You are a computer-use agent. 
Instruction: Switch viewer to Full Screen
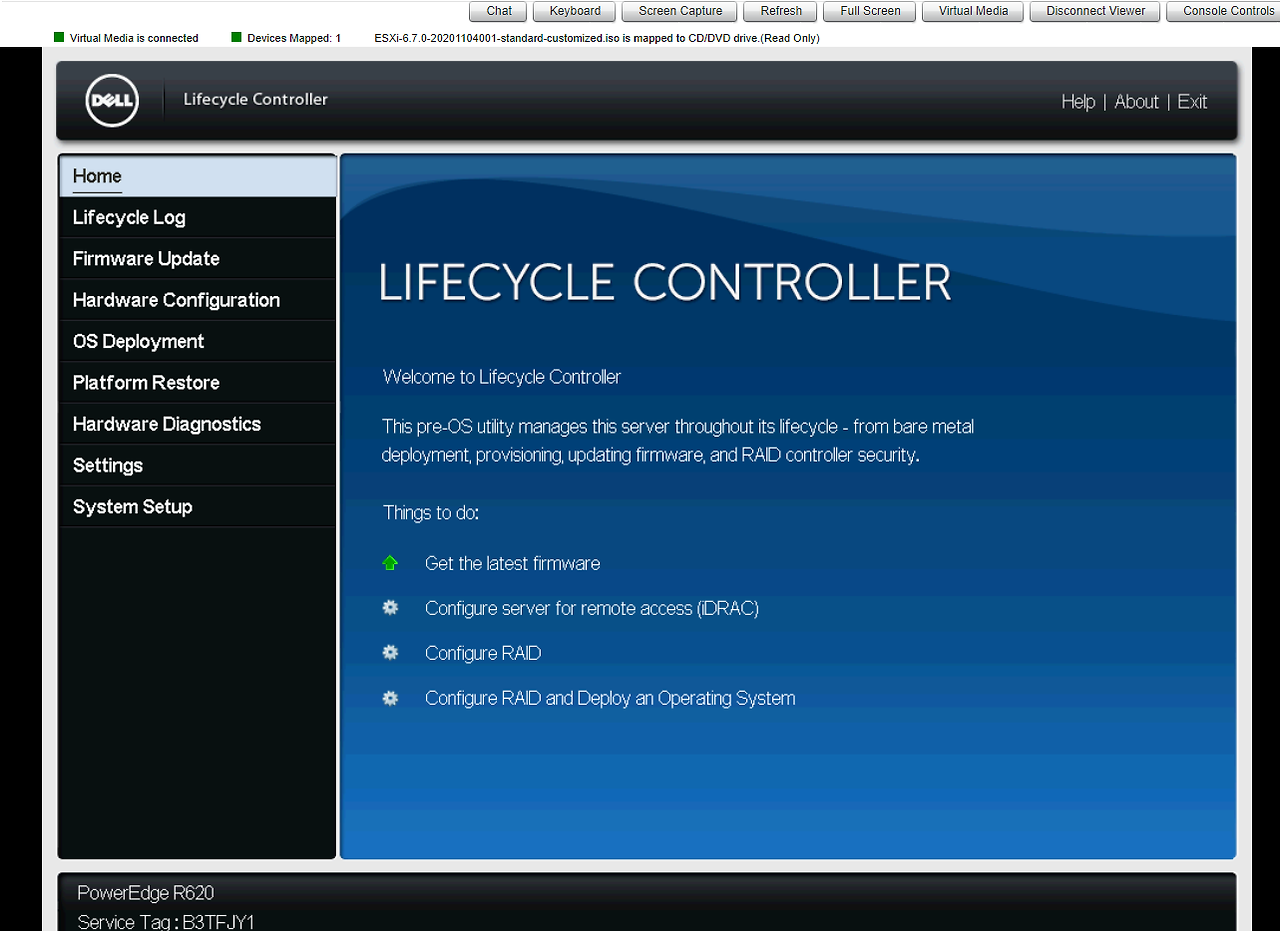[x=870, y=11]
